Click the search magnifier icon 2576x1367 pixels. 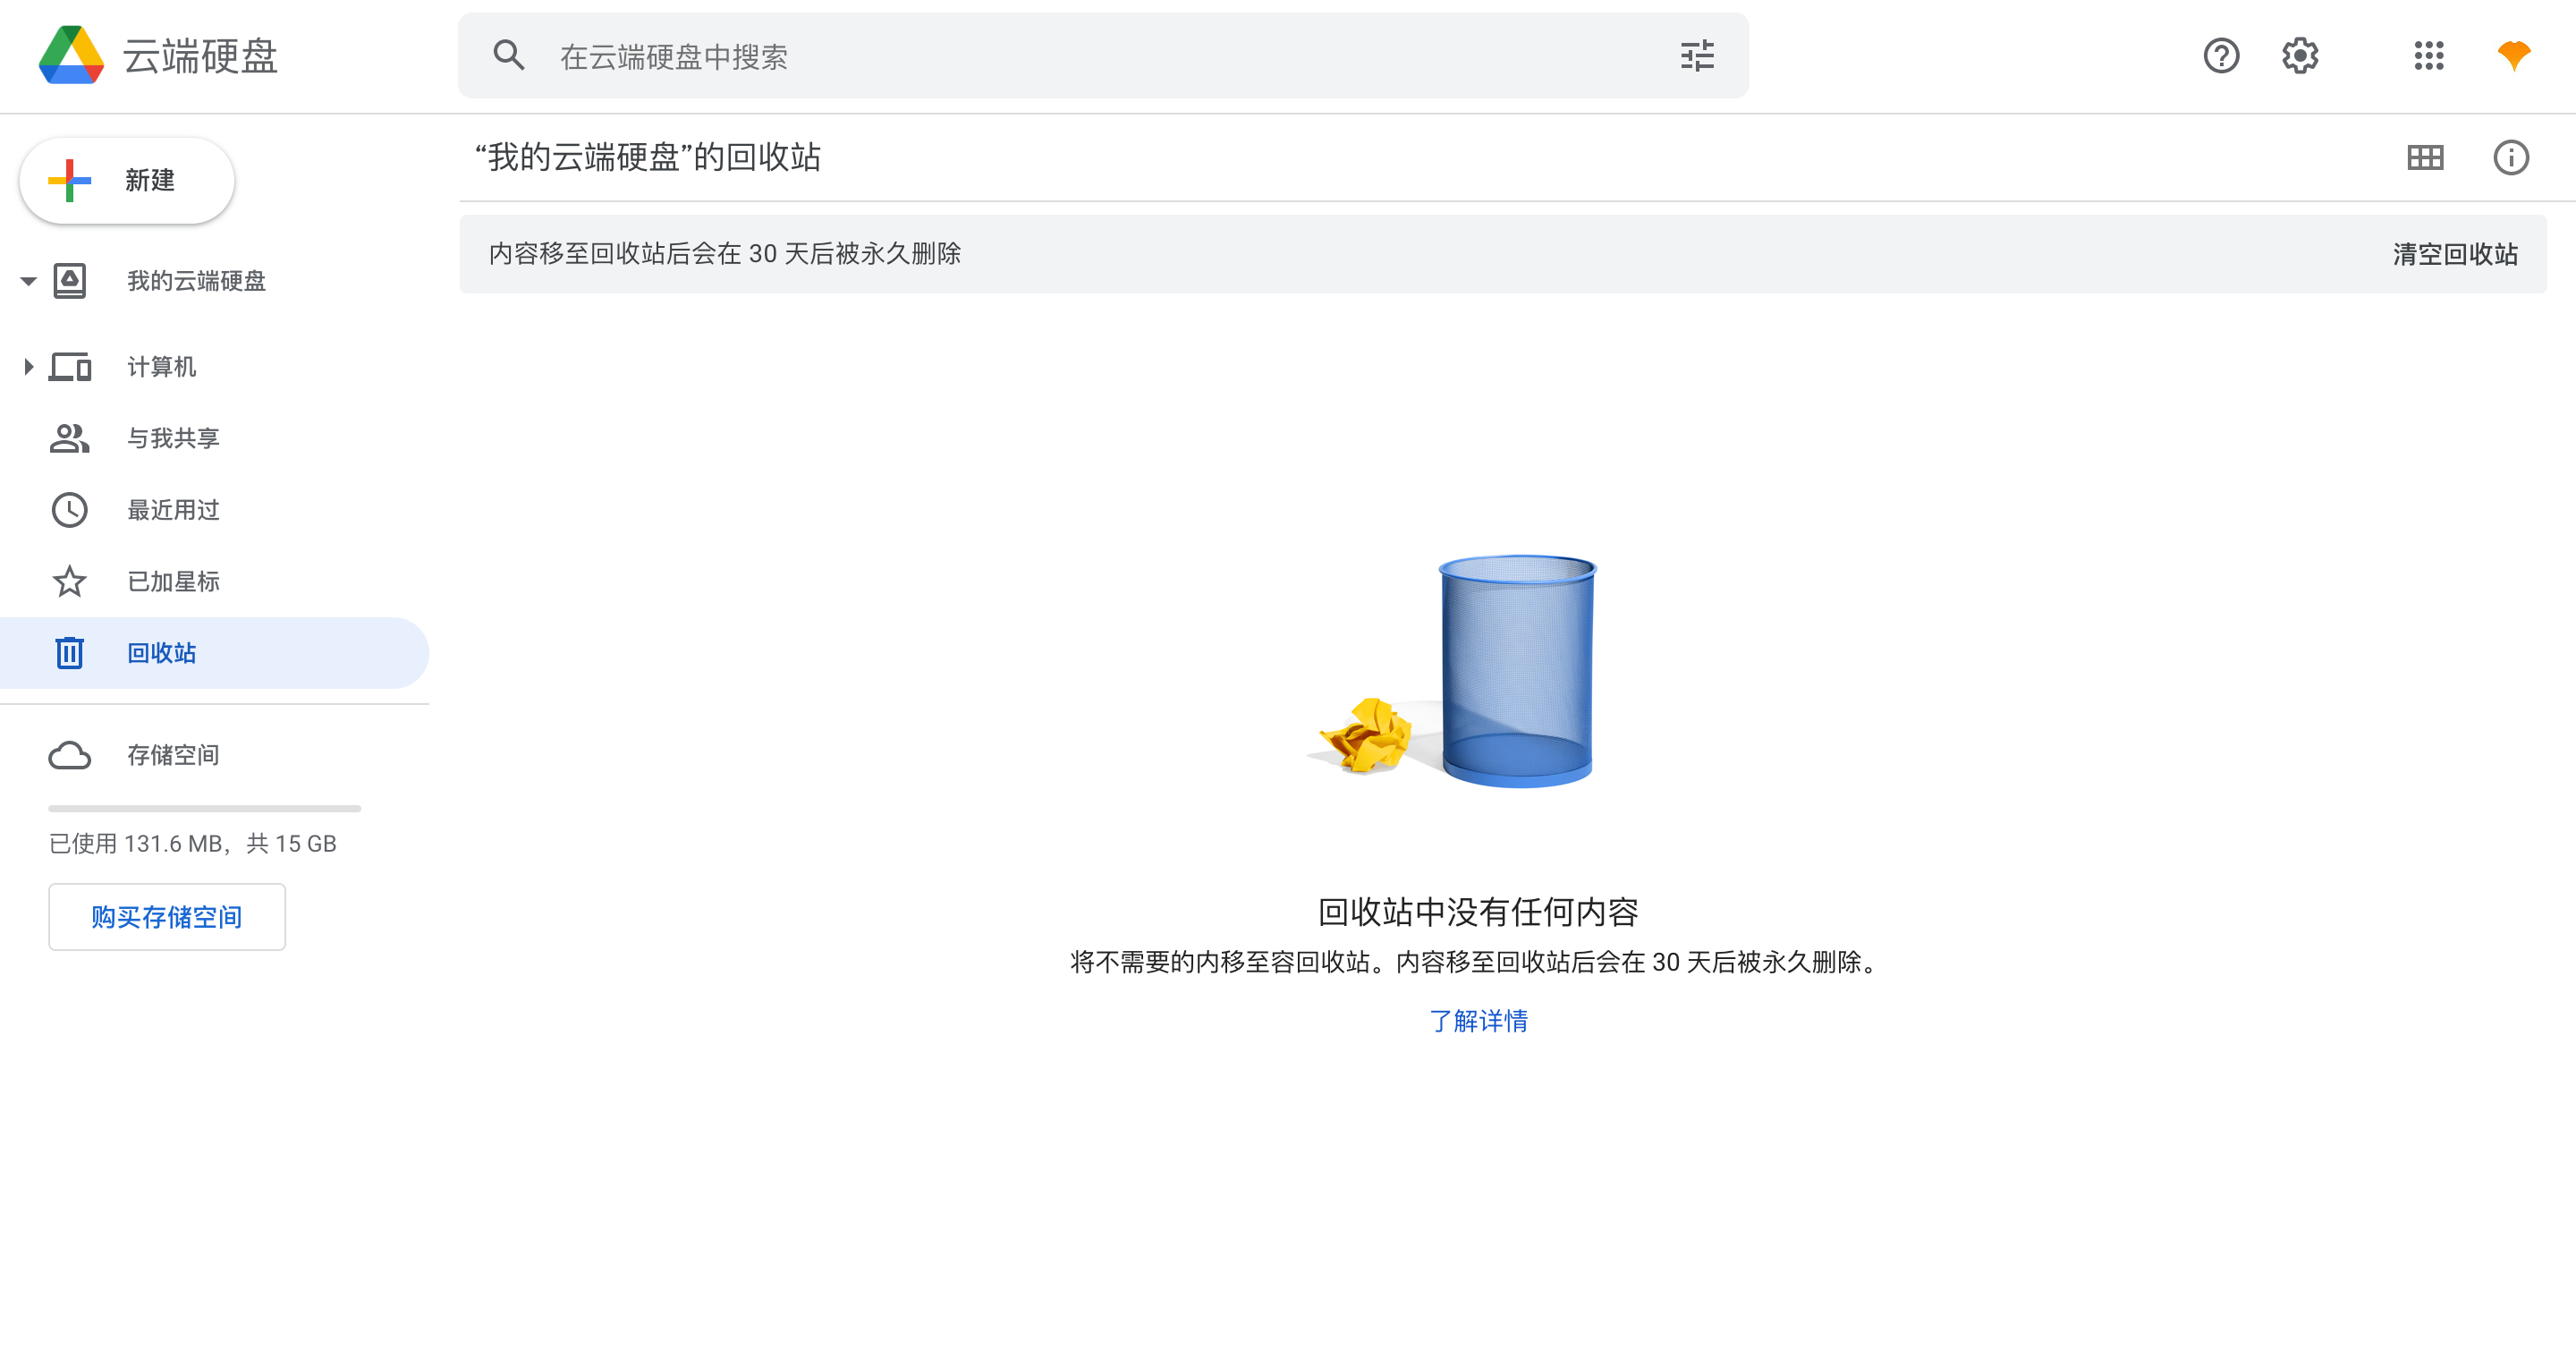click(x=509, y=56)
